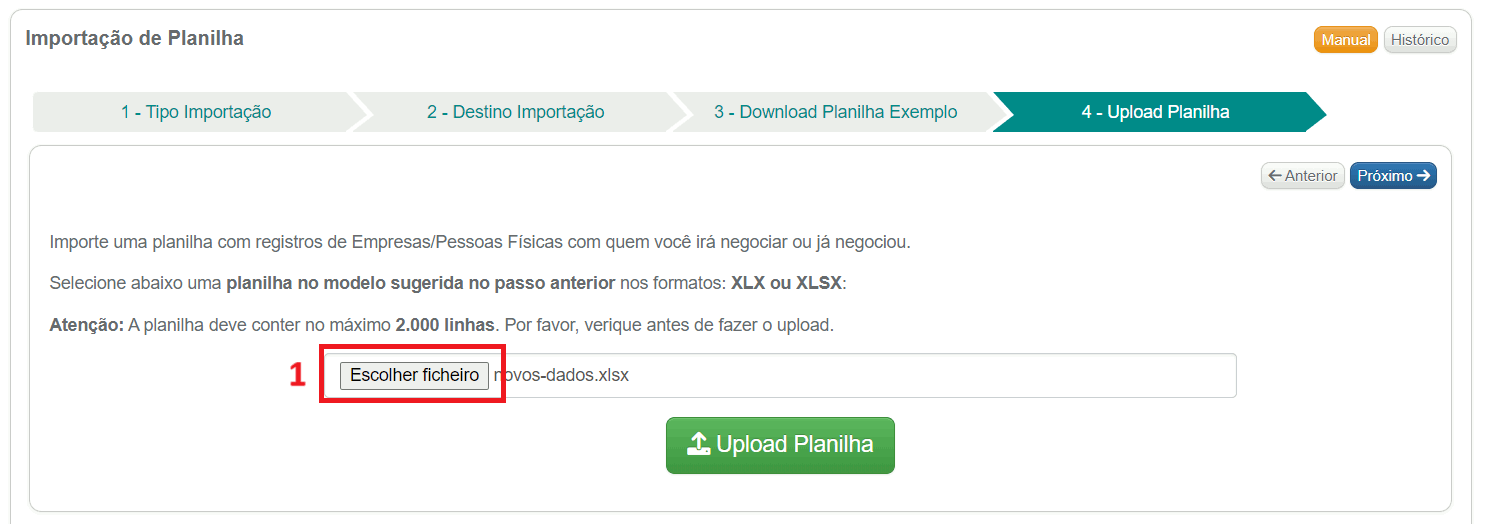Go to step 2 - Destino Importação

(515, 112)
